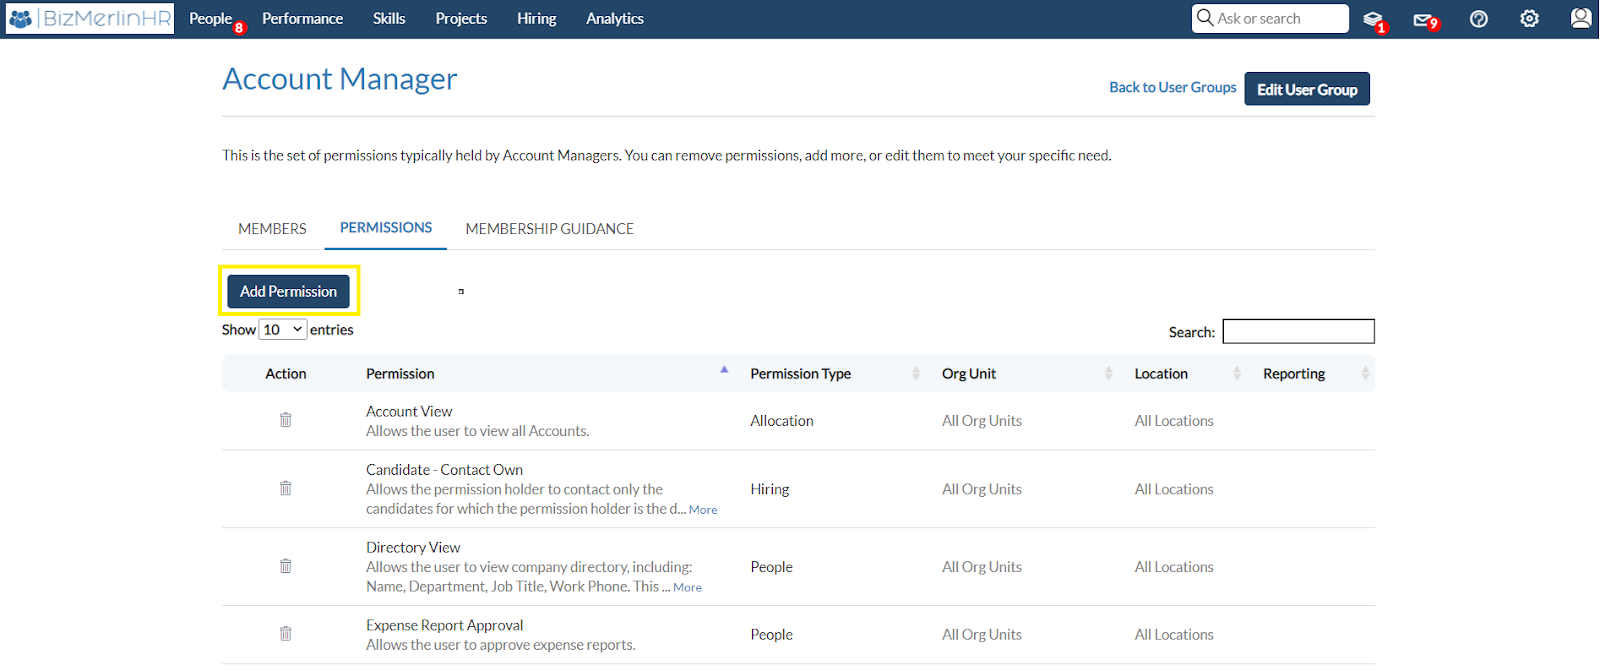Open the Performance menu

click(303, 19)
